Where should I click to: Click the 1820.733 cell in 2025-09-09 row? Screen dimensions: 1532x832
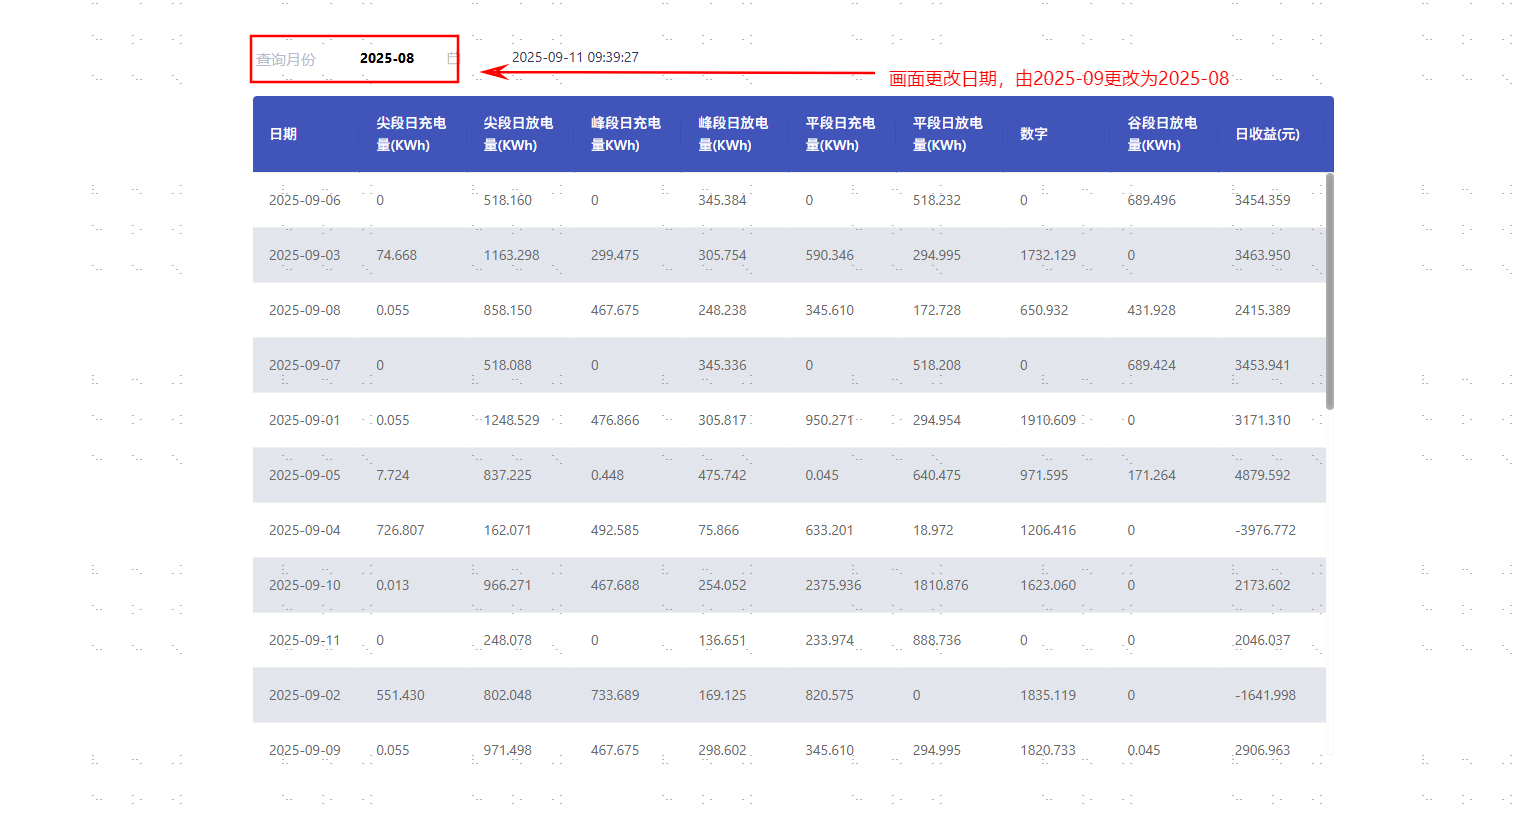click(1048, 750)
